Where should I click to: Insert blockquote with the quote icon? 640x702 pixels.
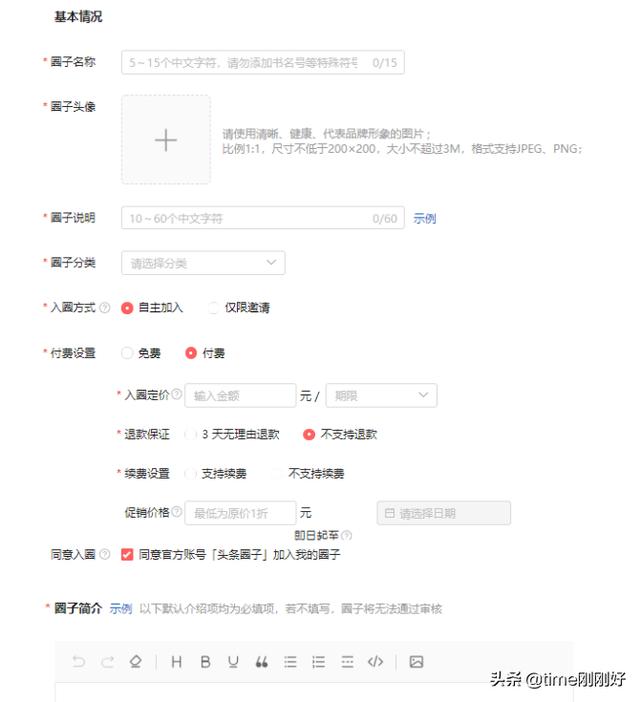[261, 662]
